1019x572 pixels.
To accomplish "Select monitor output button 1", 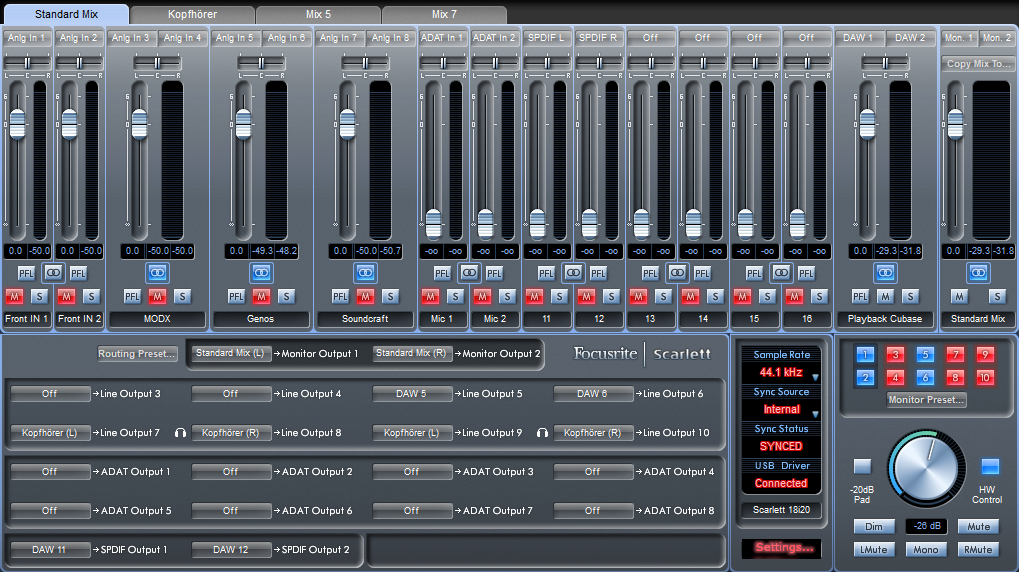I will (866, 354).
